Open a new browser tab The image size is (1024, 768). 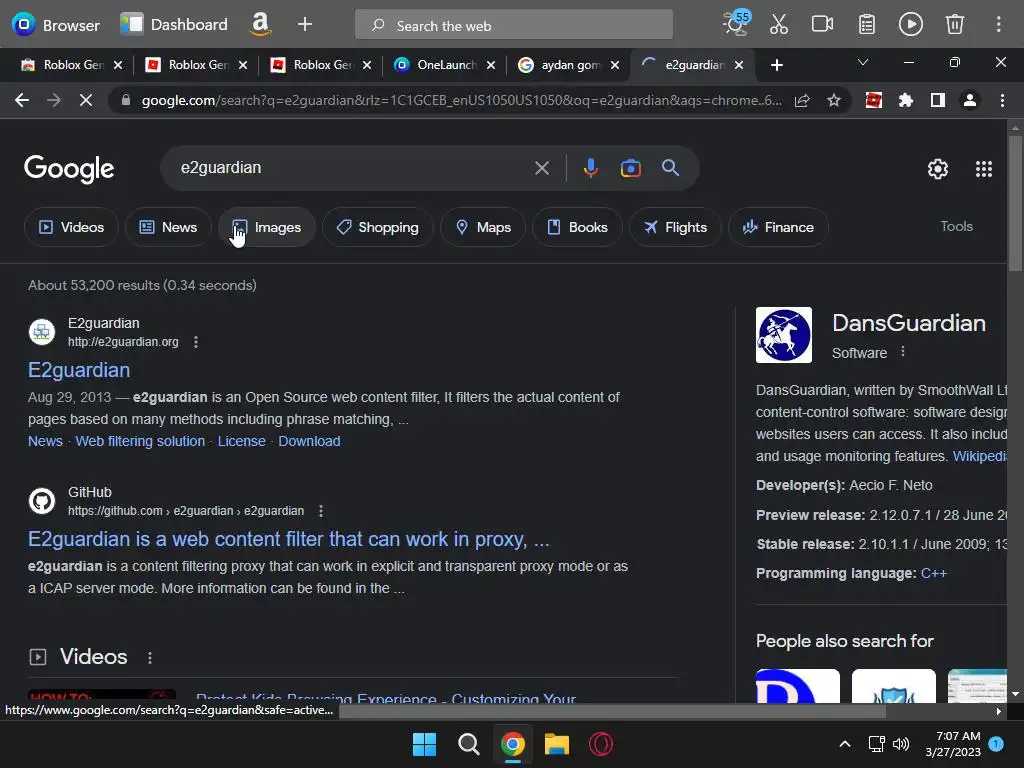point(776,65)
